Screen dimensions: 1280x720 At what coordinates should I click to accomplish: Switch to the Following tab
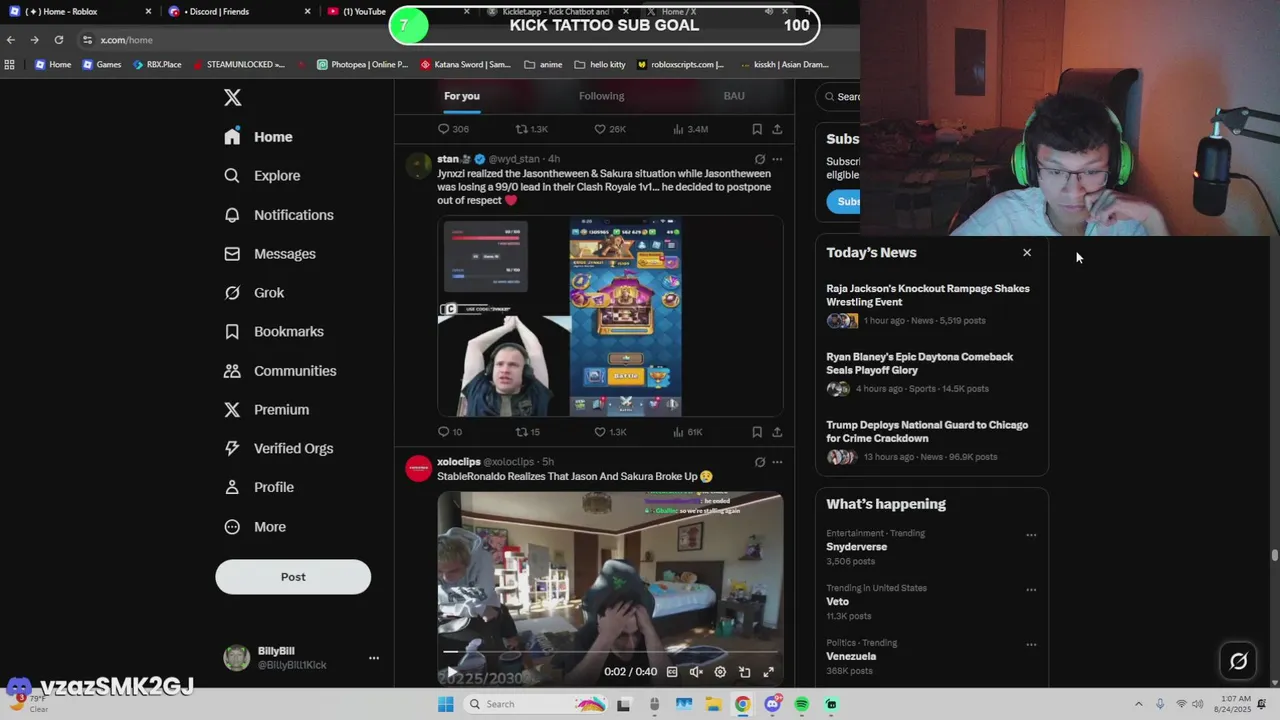click(x=601, y=96)
